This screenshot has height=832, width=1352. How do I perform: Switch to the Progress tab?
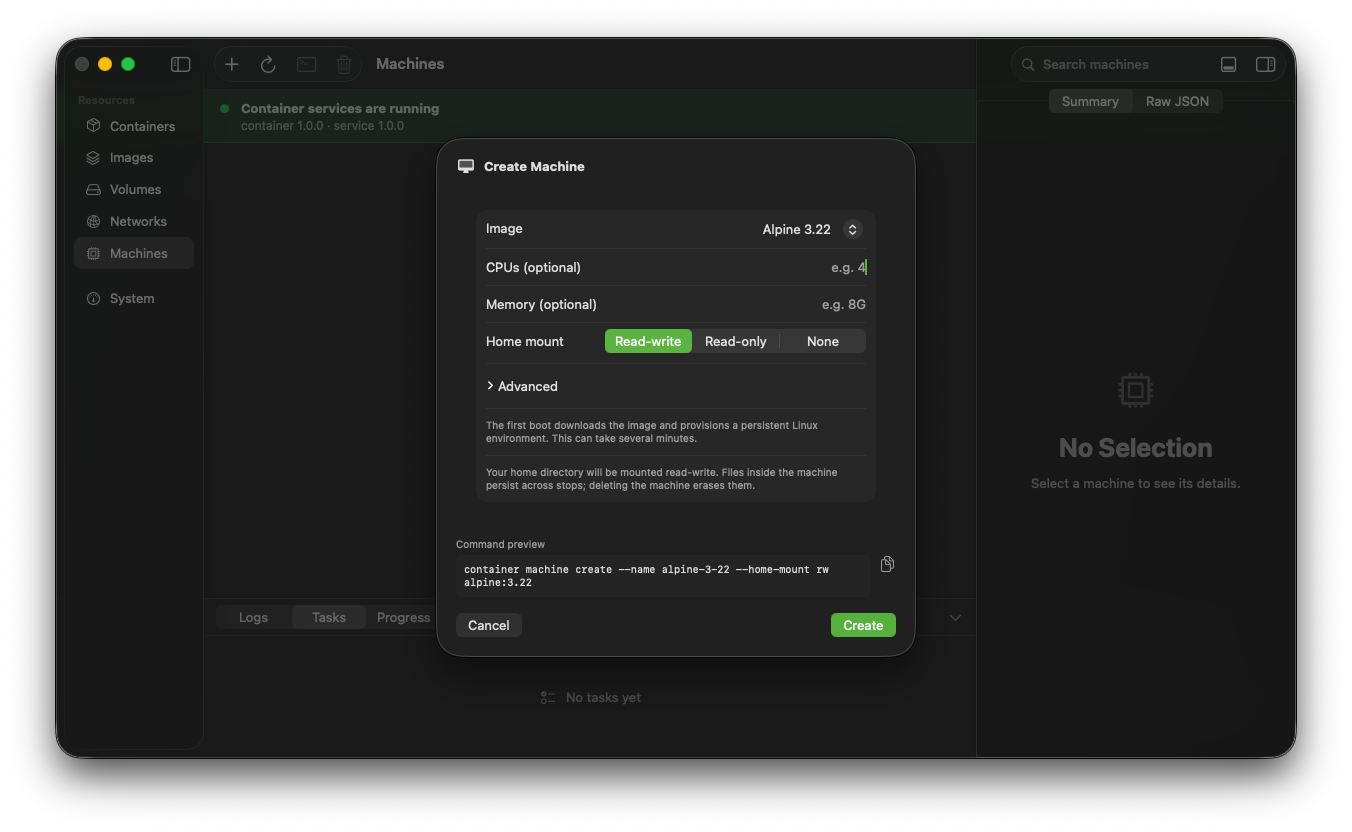[403, 617]
